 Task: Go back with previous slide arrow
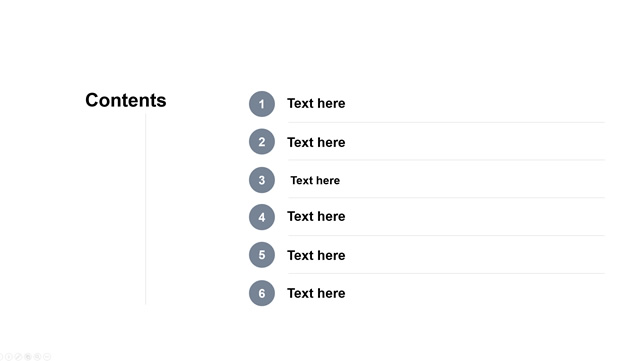1,357
